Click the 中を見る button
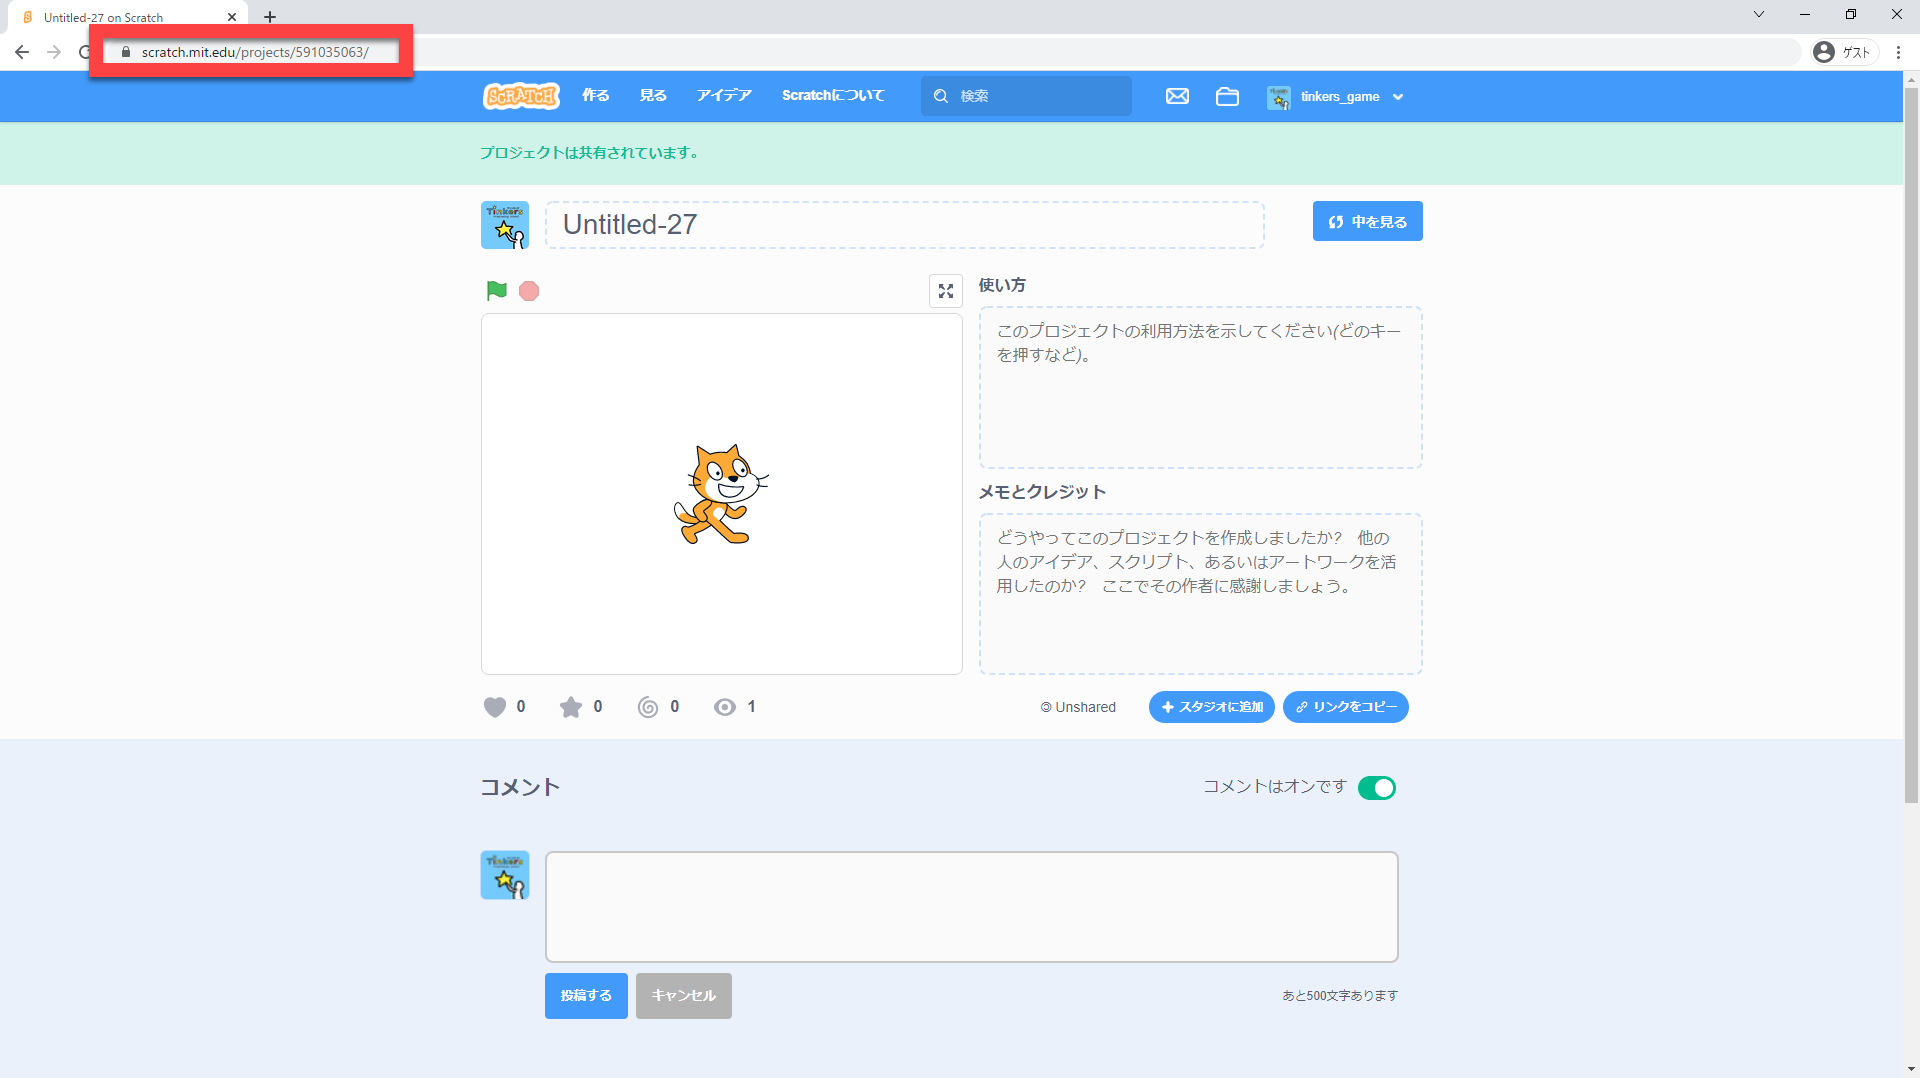This screenshot has width=1920, height=1078. point(1367,222)
